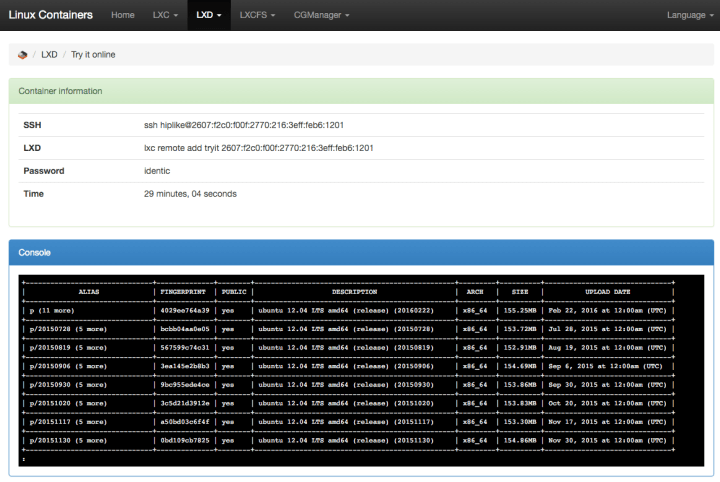This screenshot has height=482, width=720.
Task: Click the LXD breadcrumb link
Action: click(49, 55)
